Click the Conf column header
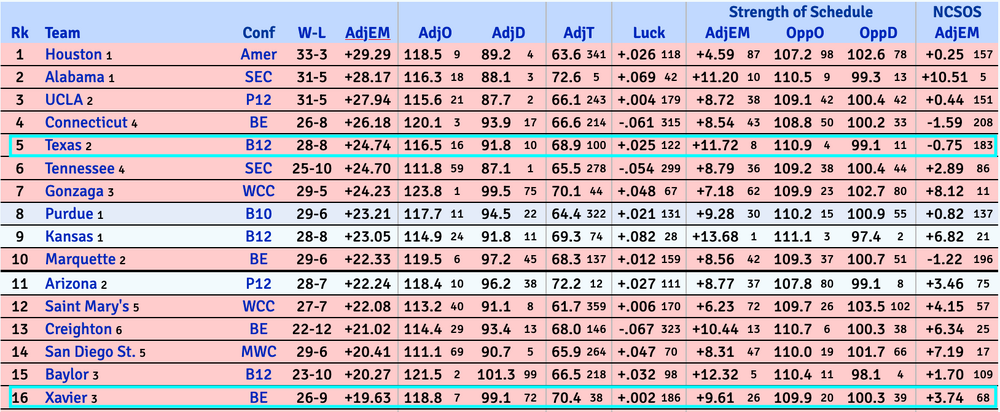Viewport: 1000px width, 412px height. click(x=259, y=32)
